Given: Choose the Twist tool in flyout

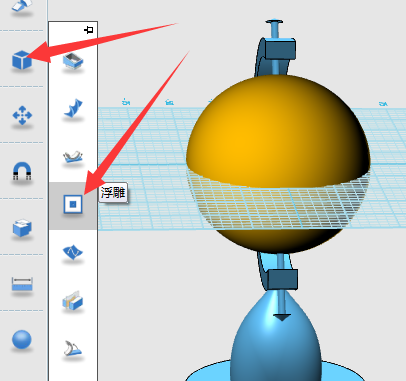Looking at the screenshot, I should pyautogui.click(x=73, y=108).
